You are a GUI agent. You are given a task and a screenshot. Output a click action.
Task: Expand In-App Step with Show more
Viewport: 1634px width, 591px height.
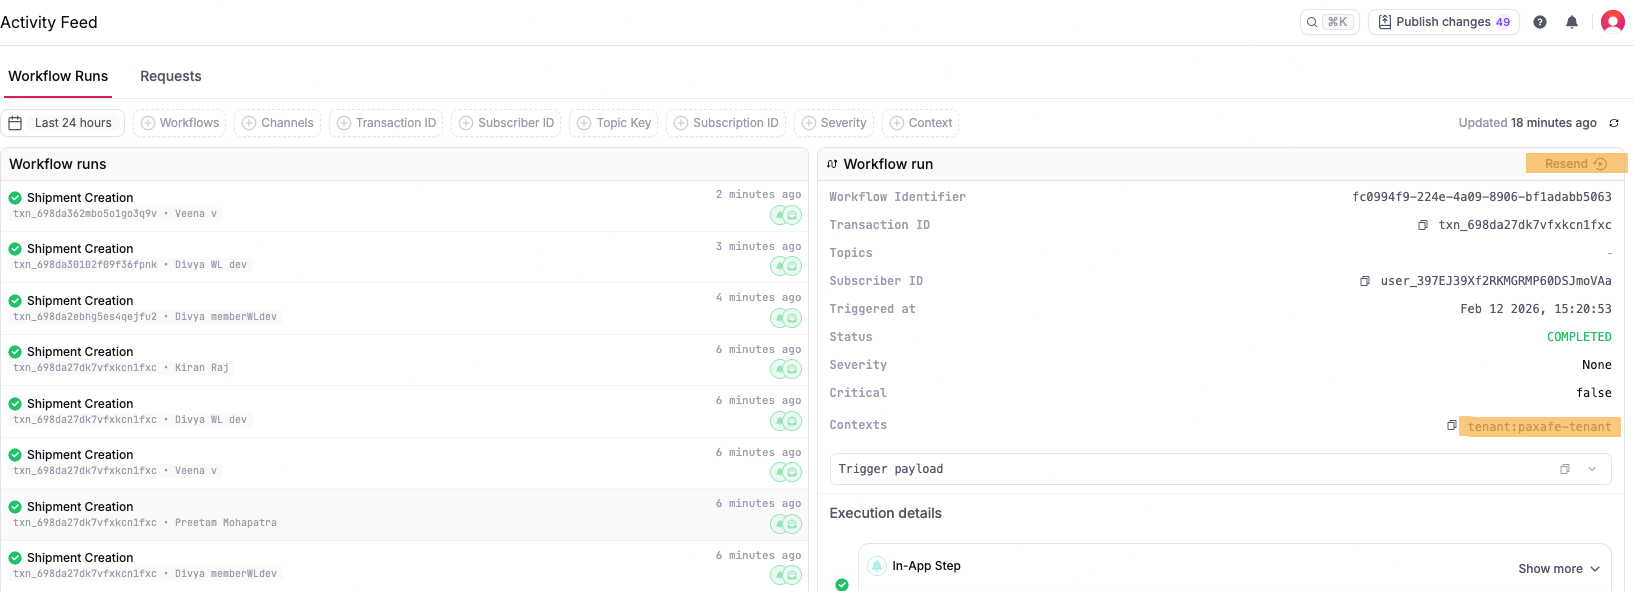1559,569
